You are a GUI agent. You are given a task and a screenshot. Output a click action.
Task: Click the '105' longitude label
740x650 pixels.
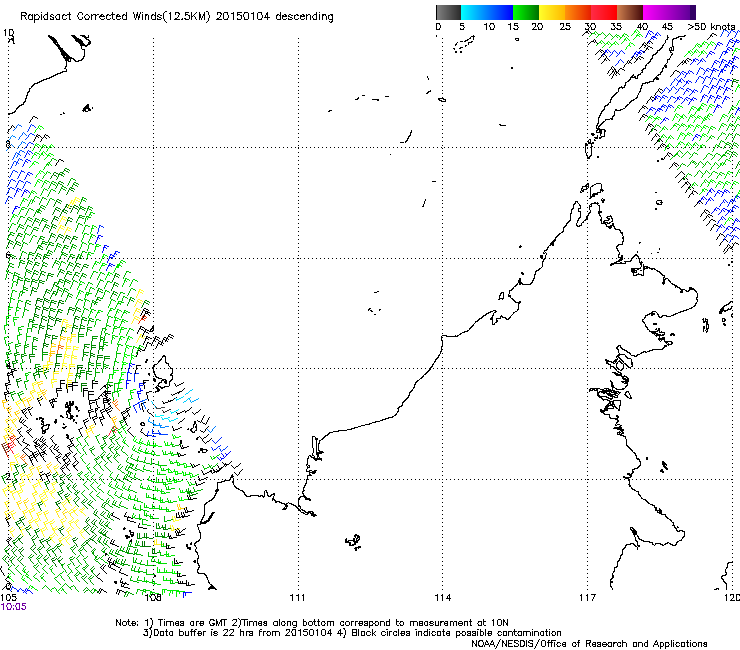pos(8,598)
